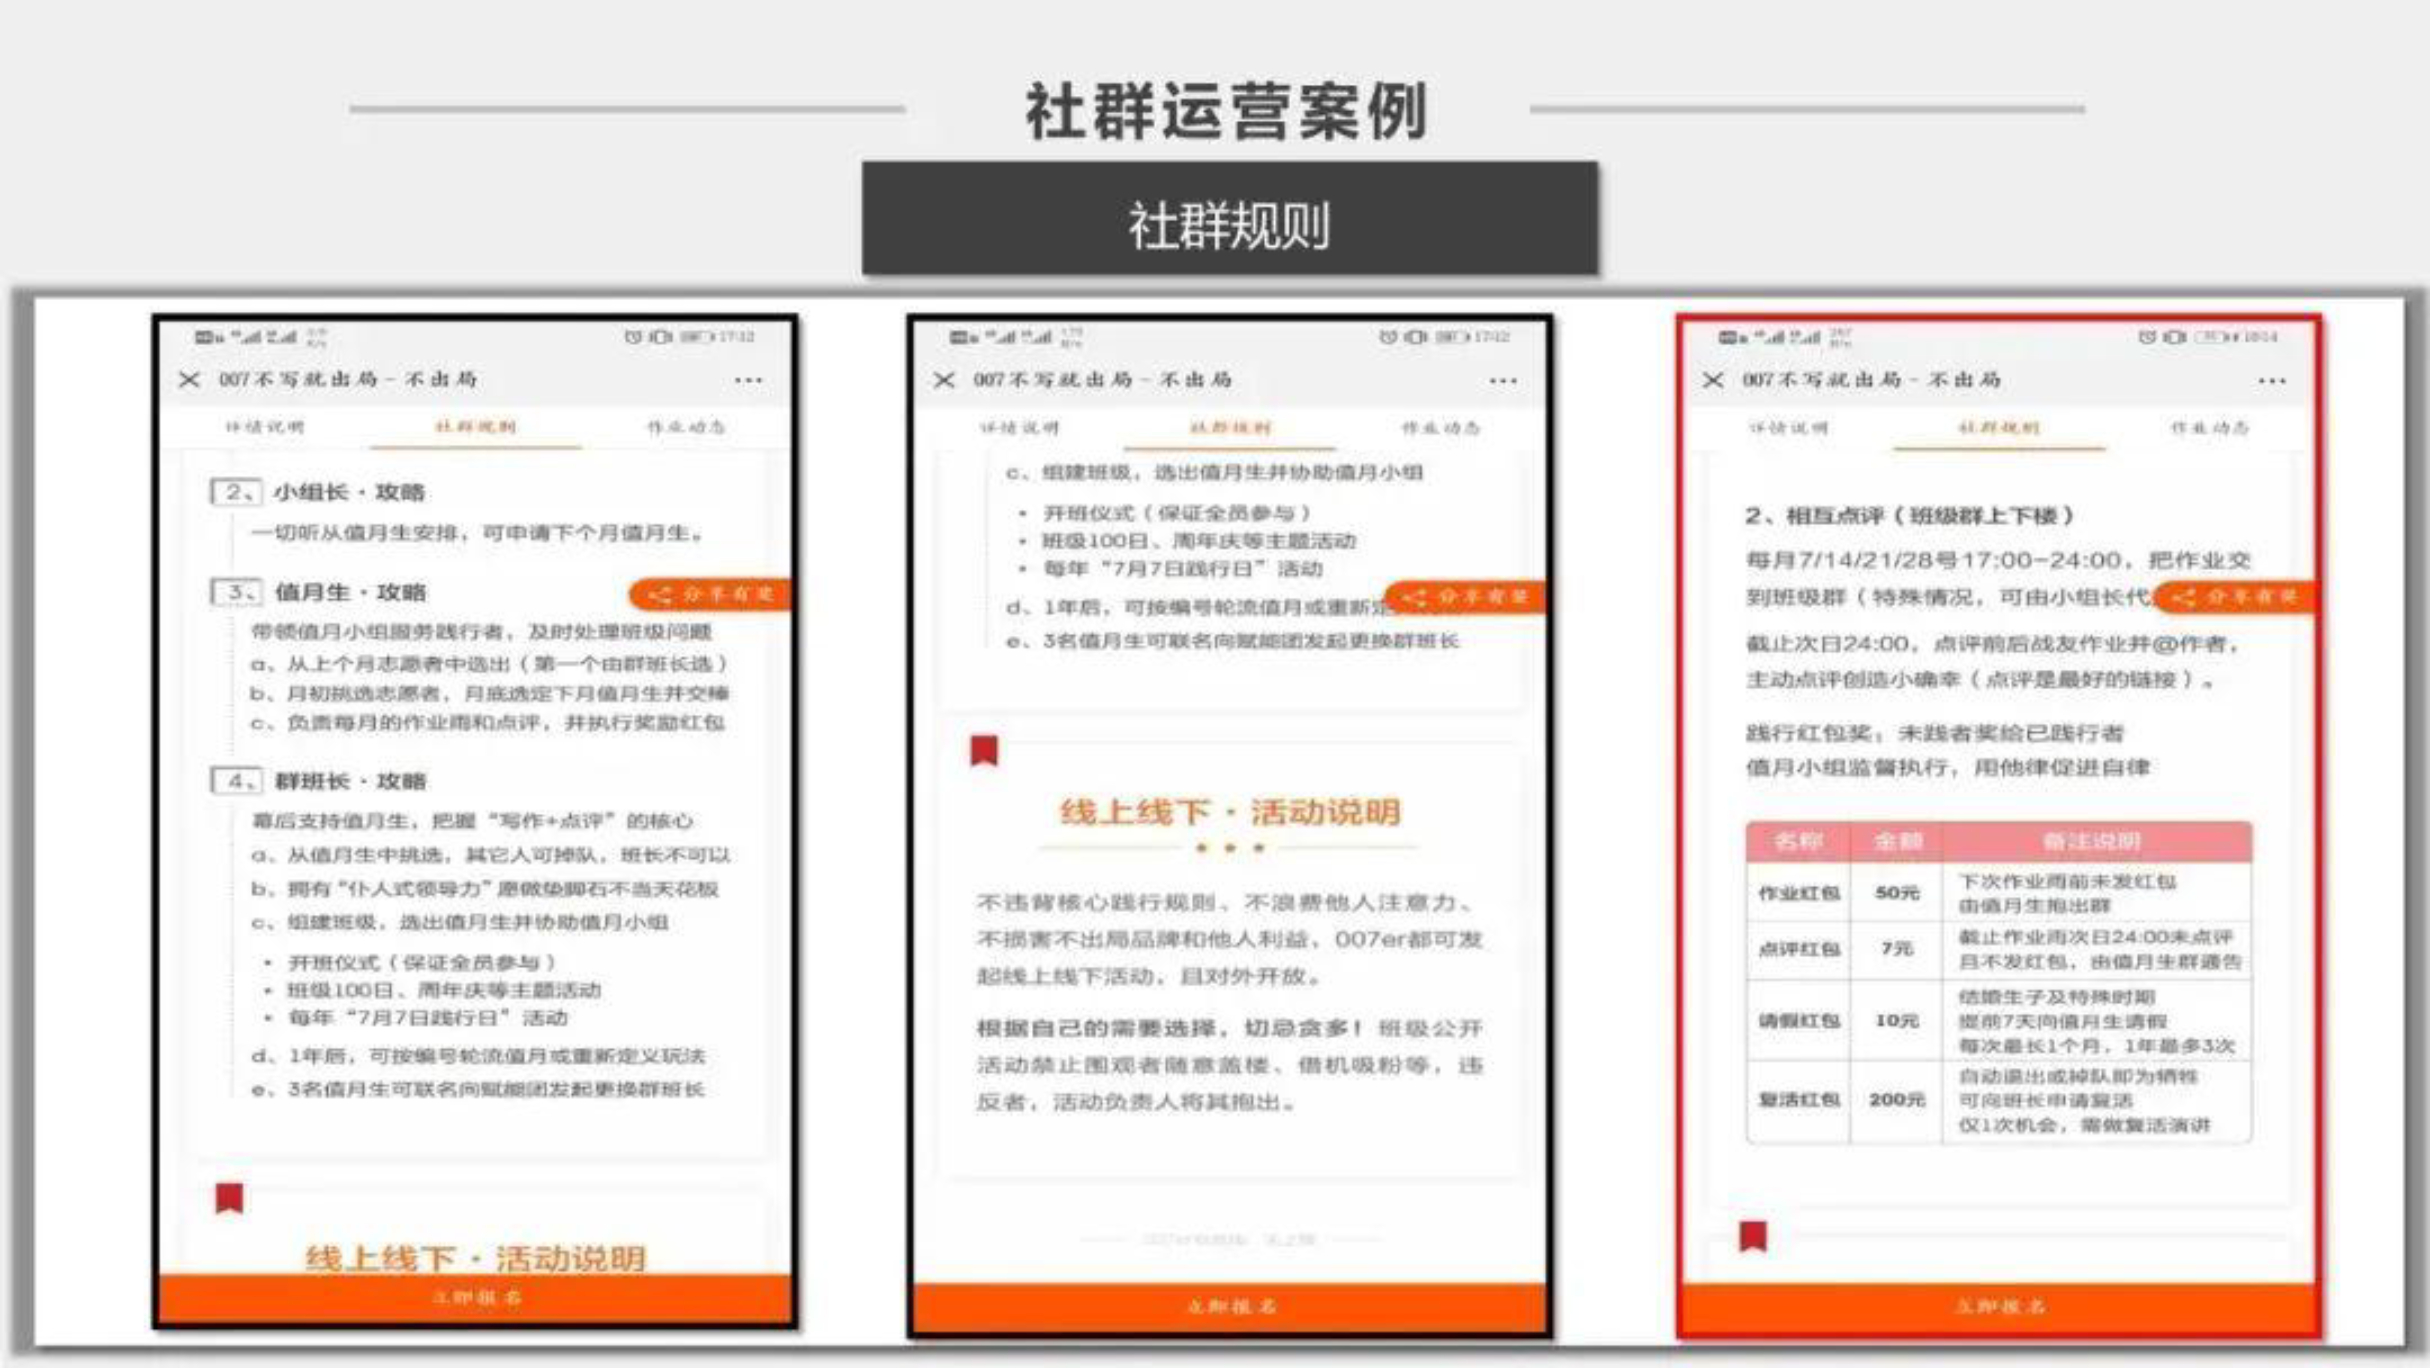Viewport: 2430px width, 1368px height.
Task: Click red bookmark icon above 线上线下 heading in middle phone
Action: coord(984,750)
